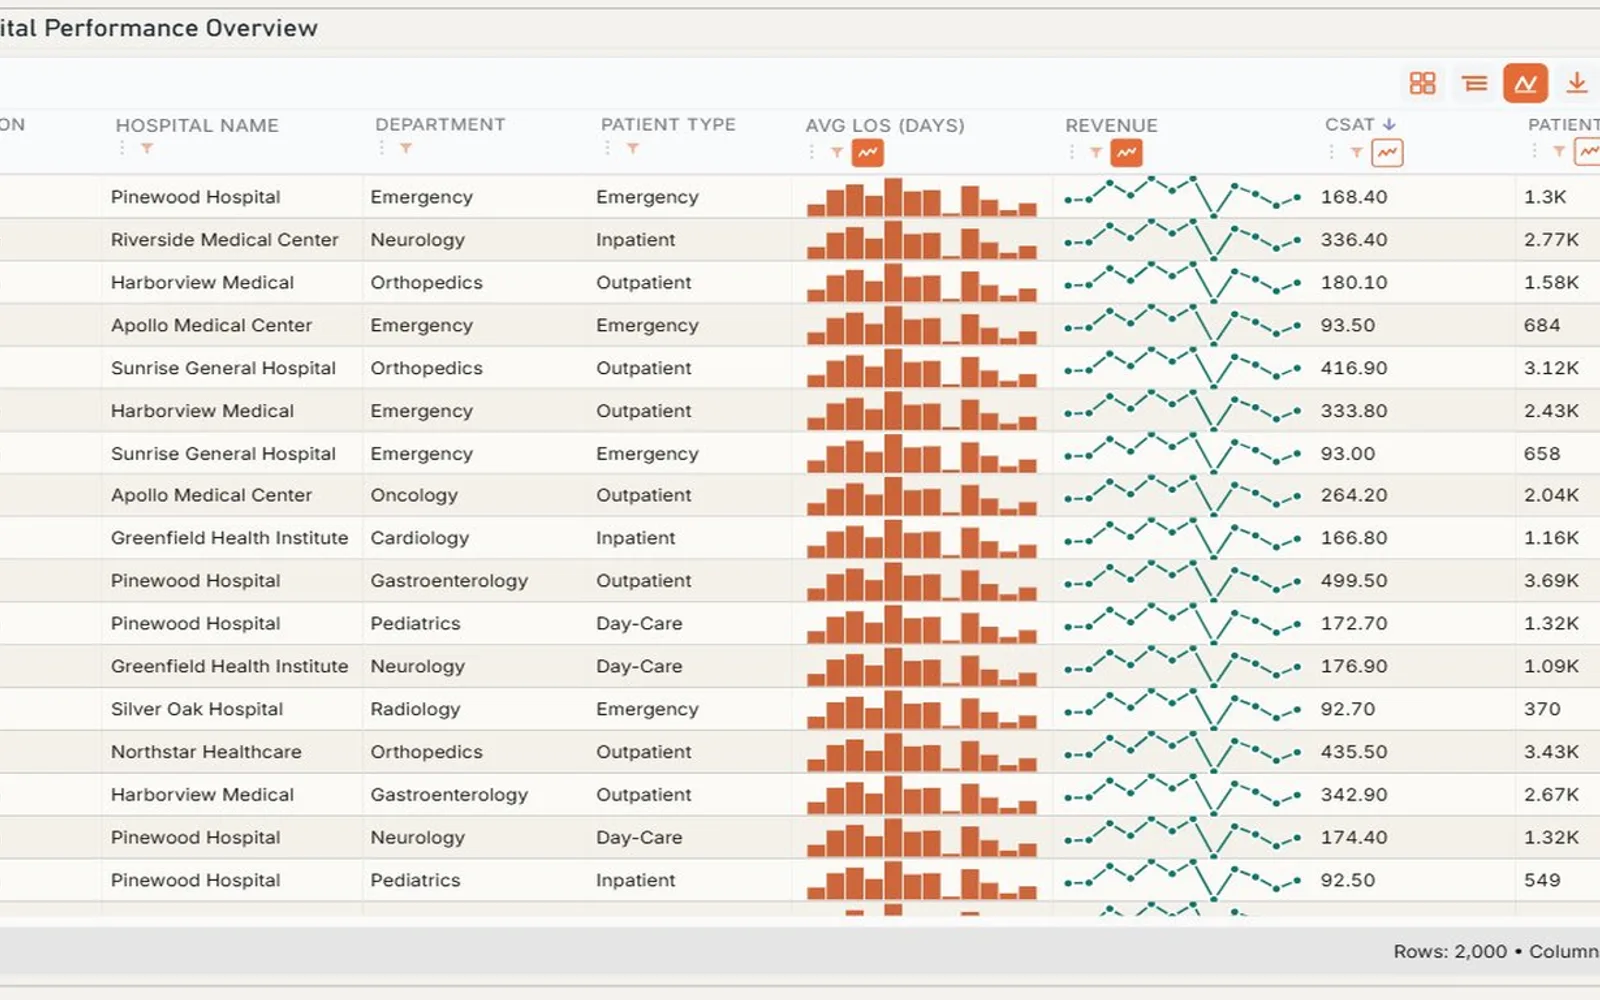Open Department column menu dots
This screenshot has width=1600, height=1000.
pyautogui.click(x=381, y=148)
